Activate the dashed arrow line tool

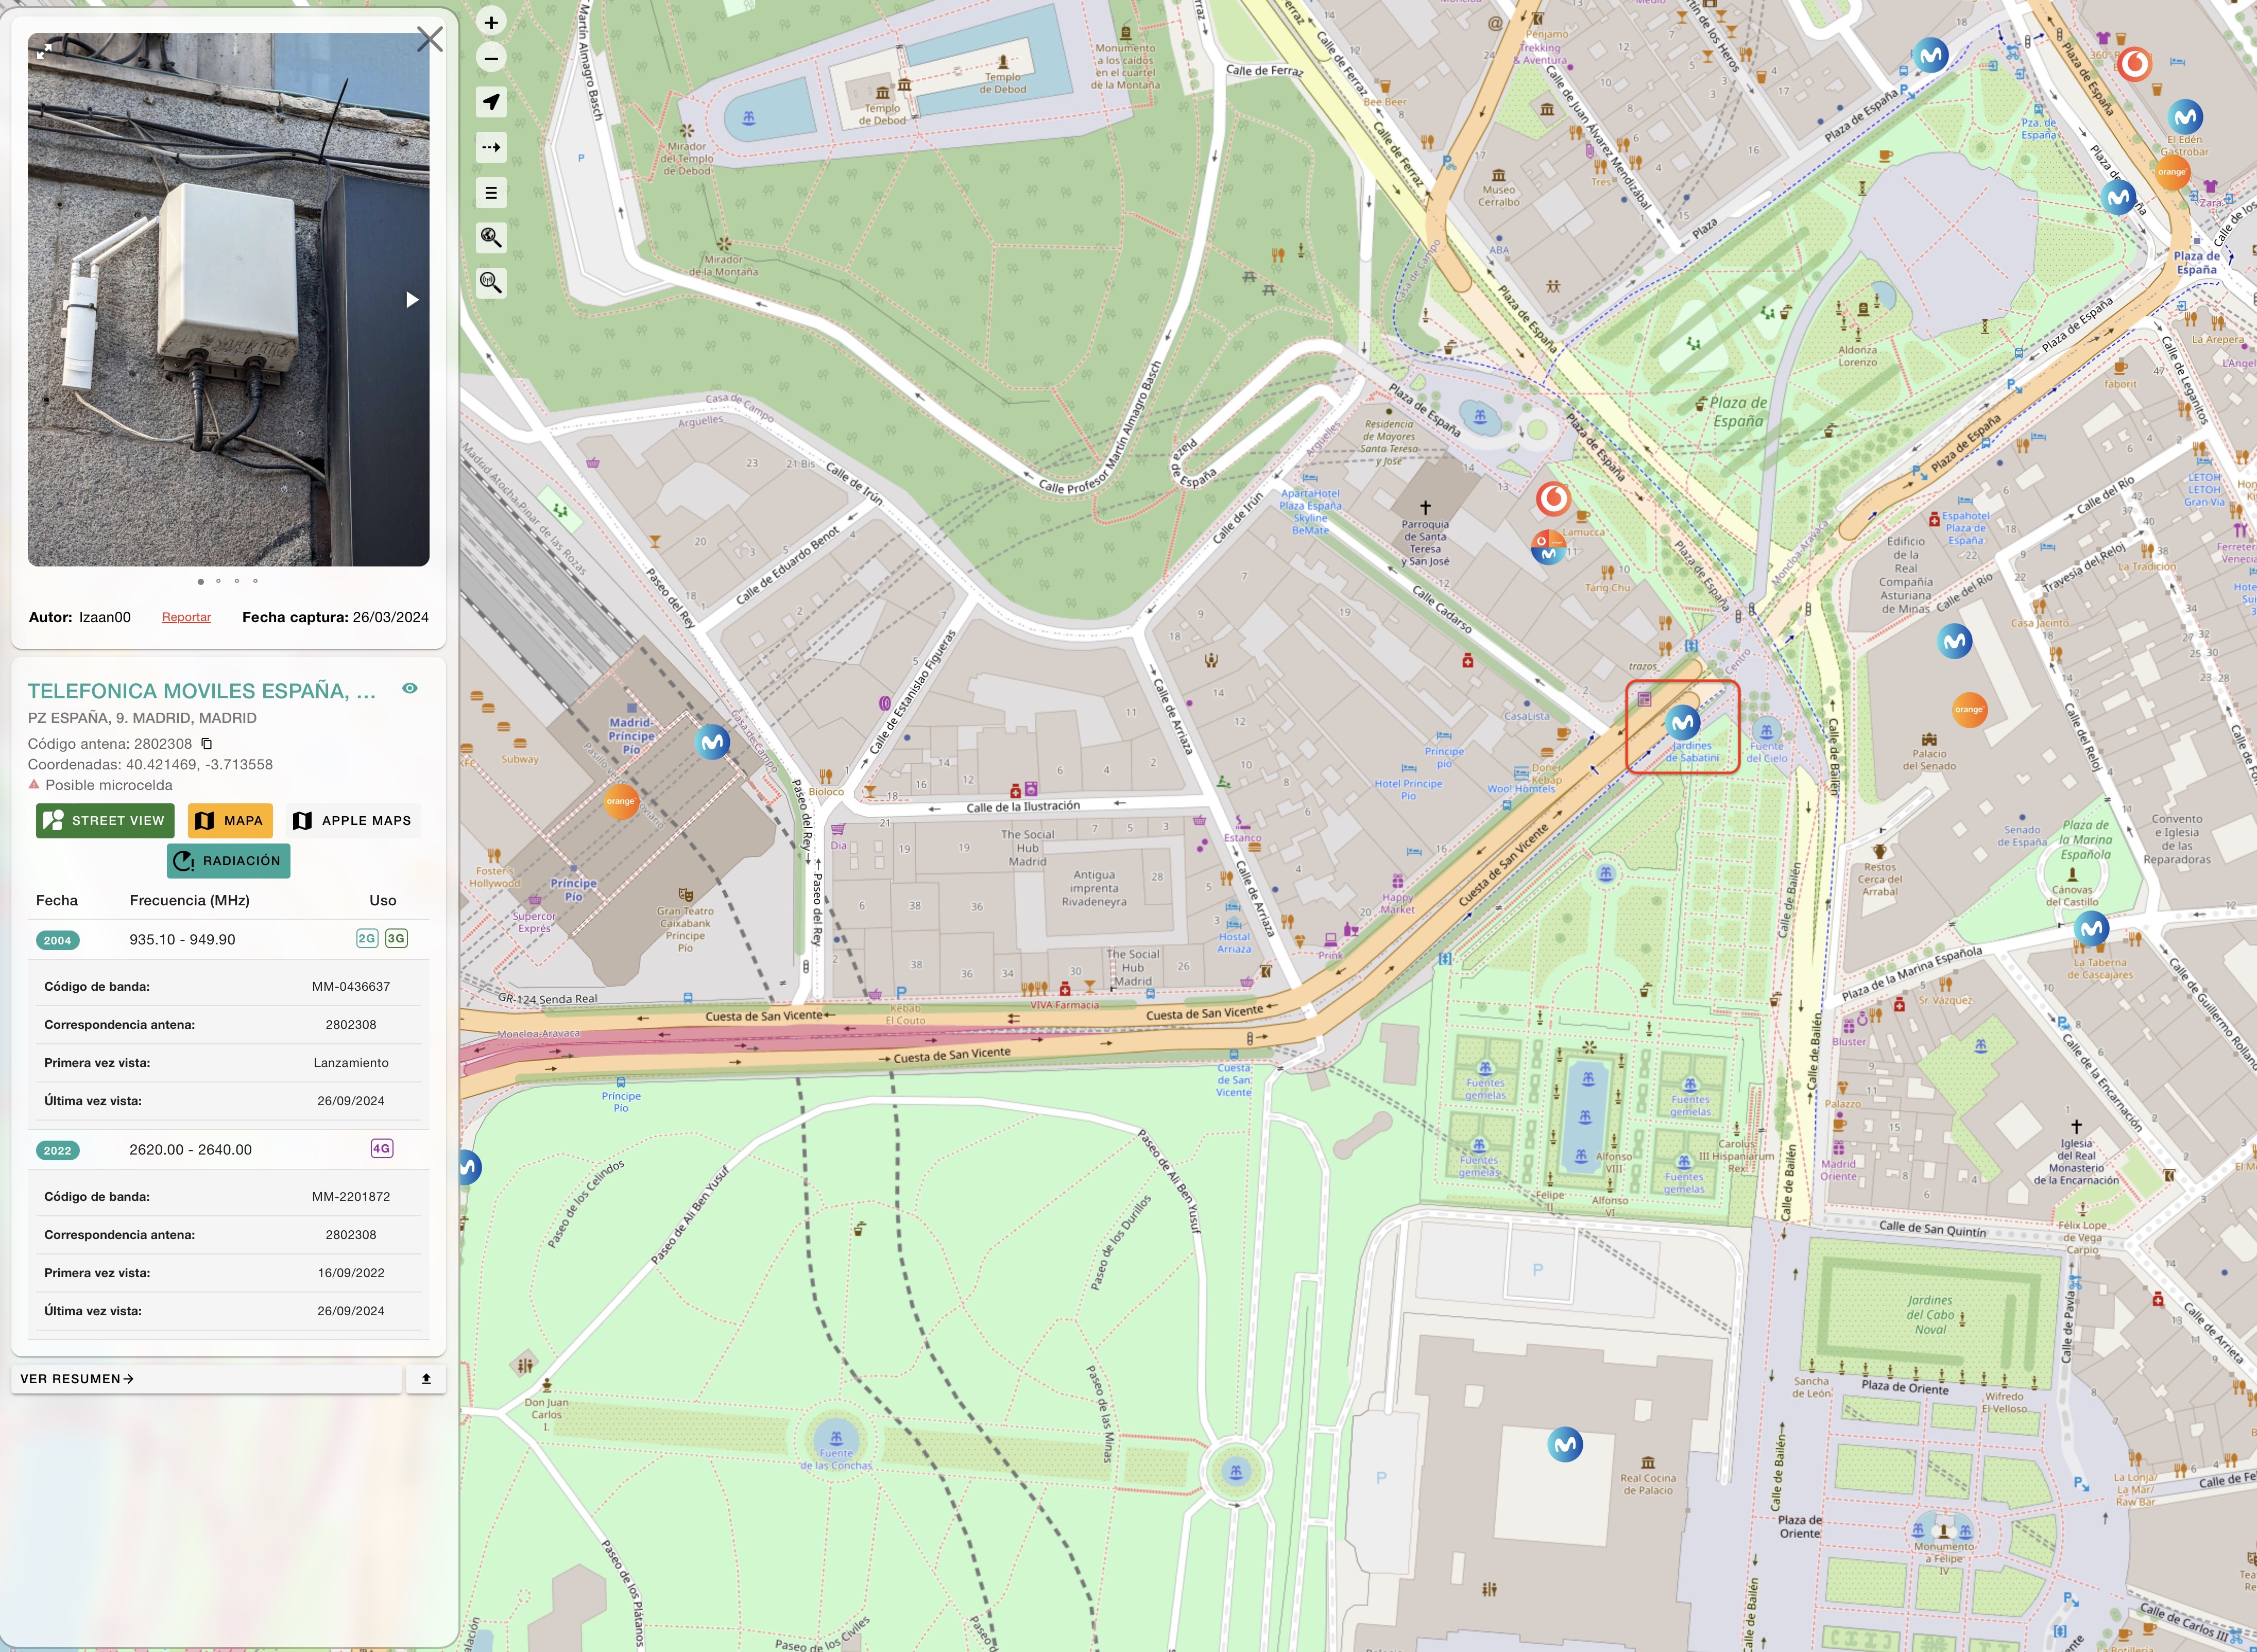[x=491, y=147]
